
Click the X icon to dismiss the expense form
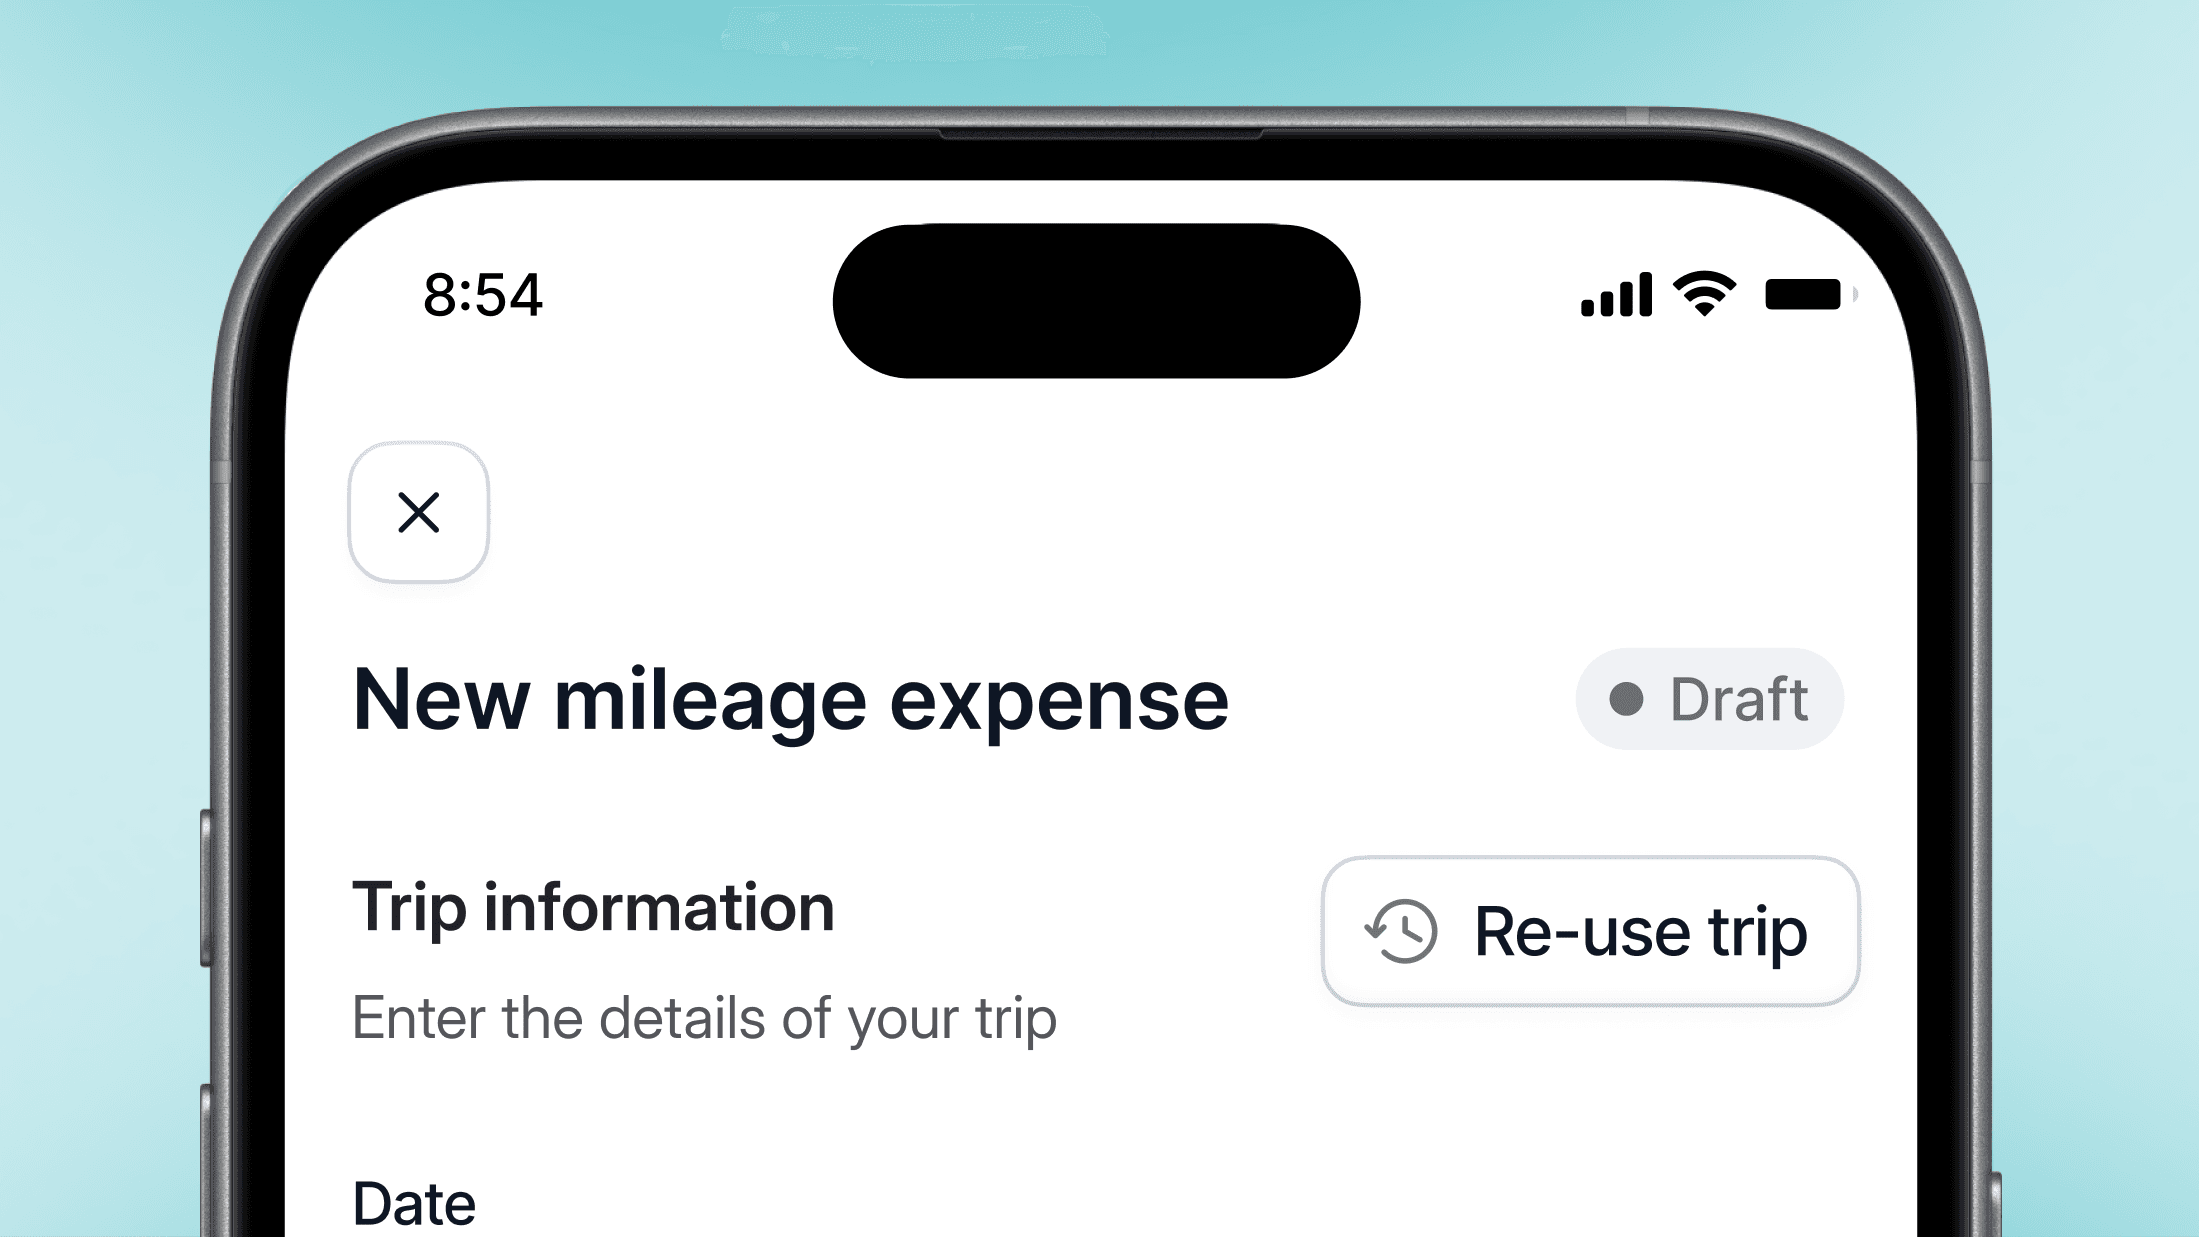pyautogui.click(x=418, y=513)
